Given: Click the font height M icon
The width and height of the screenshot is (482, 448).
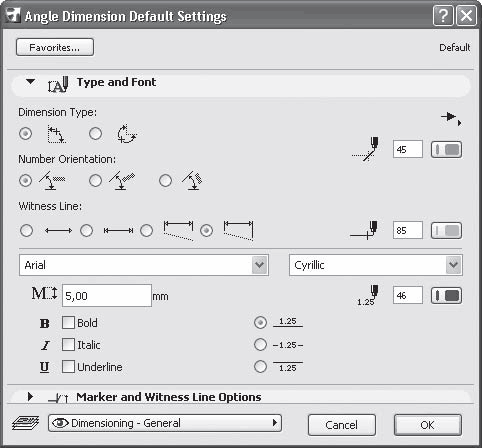Looking at the screenshot, I should [44, 294].
